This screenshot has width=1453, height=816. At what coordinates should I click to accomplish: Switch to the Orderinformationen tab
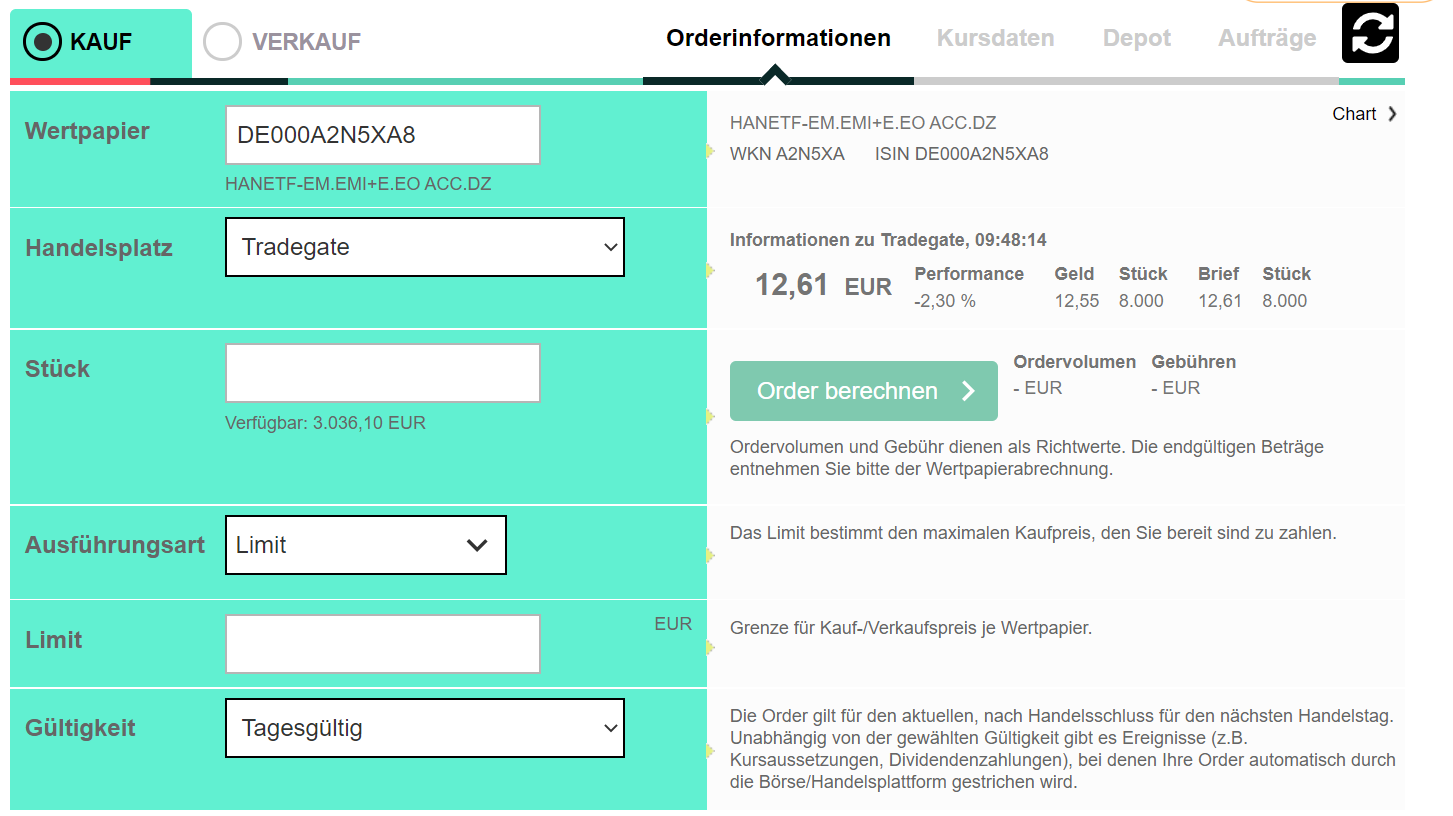(778, 38)
